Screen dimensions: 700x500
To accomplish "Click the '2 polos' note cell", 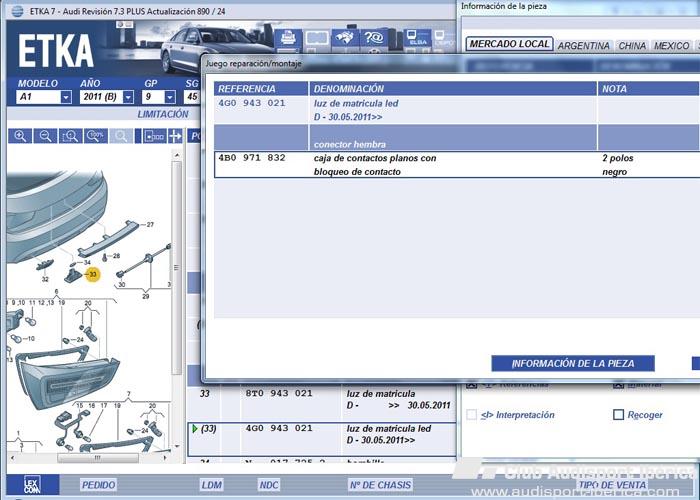I will pyautogui.click(x=617, y=158).
